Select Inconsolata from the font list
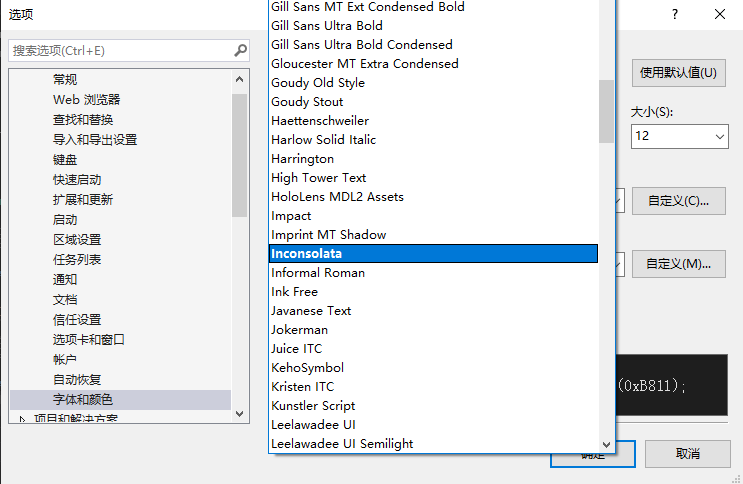Viewport: 743px width, 484px height. tap(433, 254)
